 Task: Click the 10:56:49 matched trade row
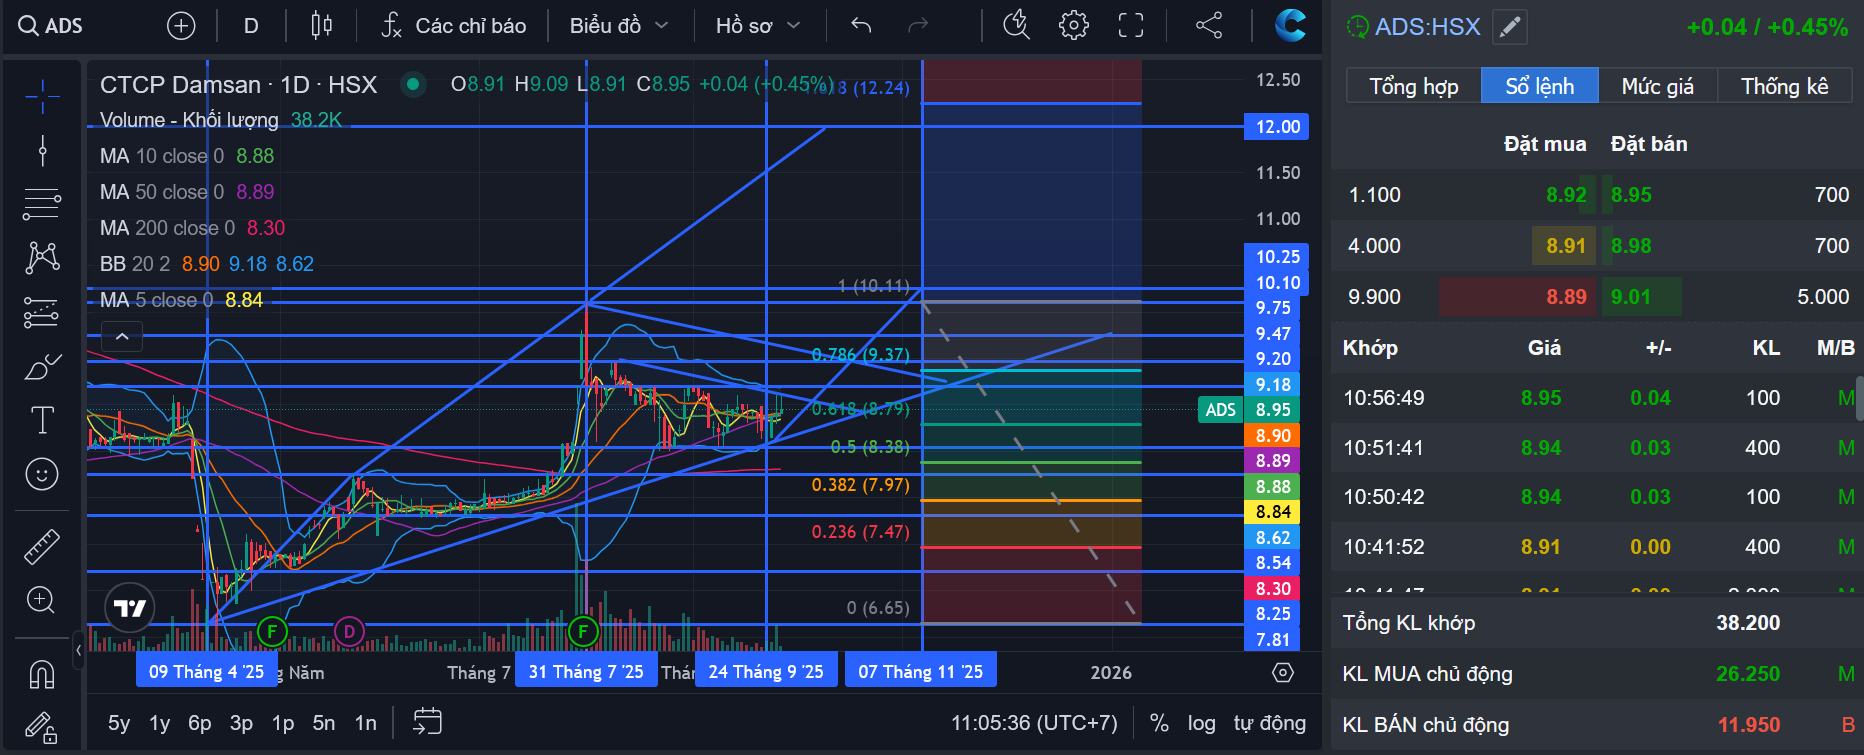point(1596,398)
